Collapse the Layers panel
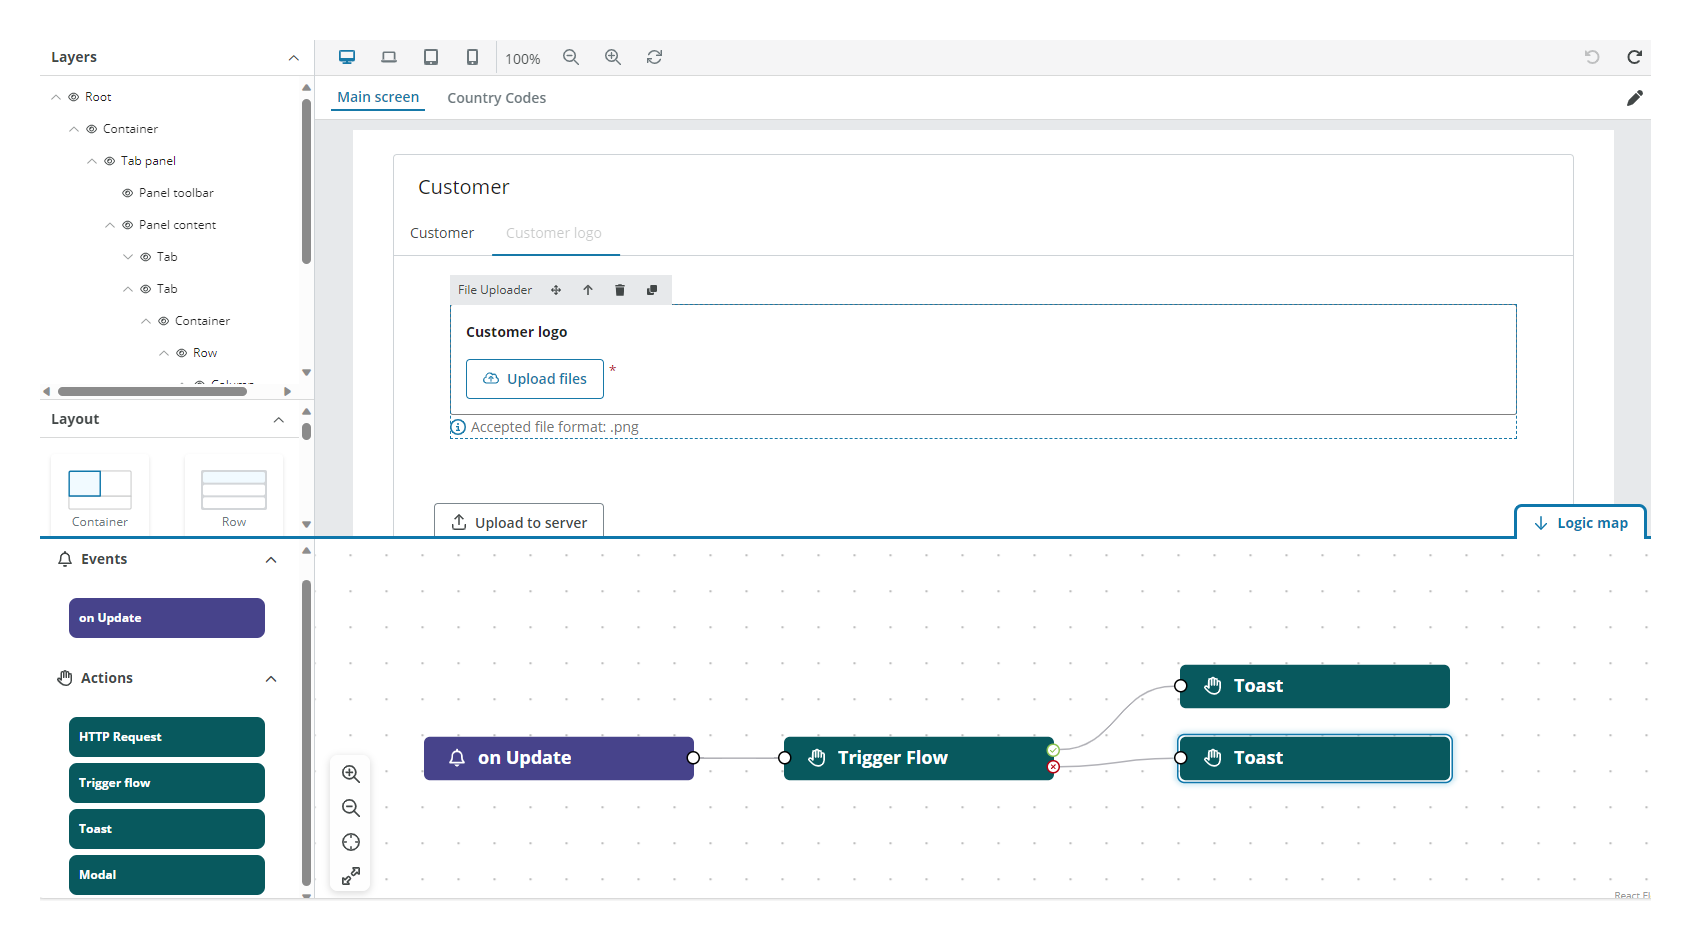1691x941 pixels. [x=293, y=57]
